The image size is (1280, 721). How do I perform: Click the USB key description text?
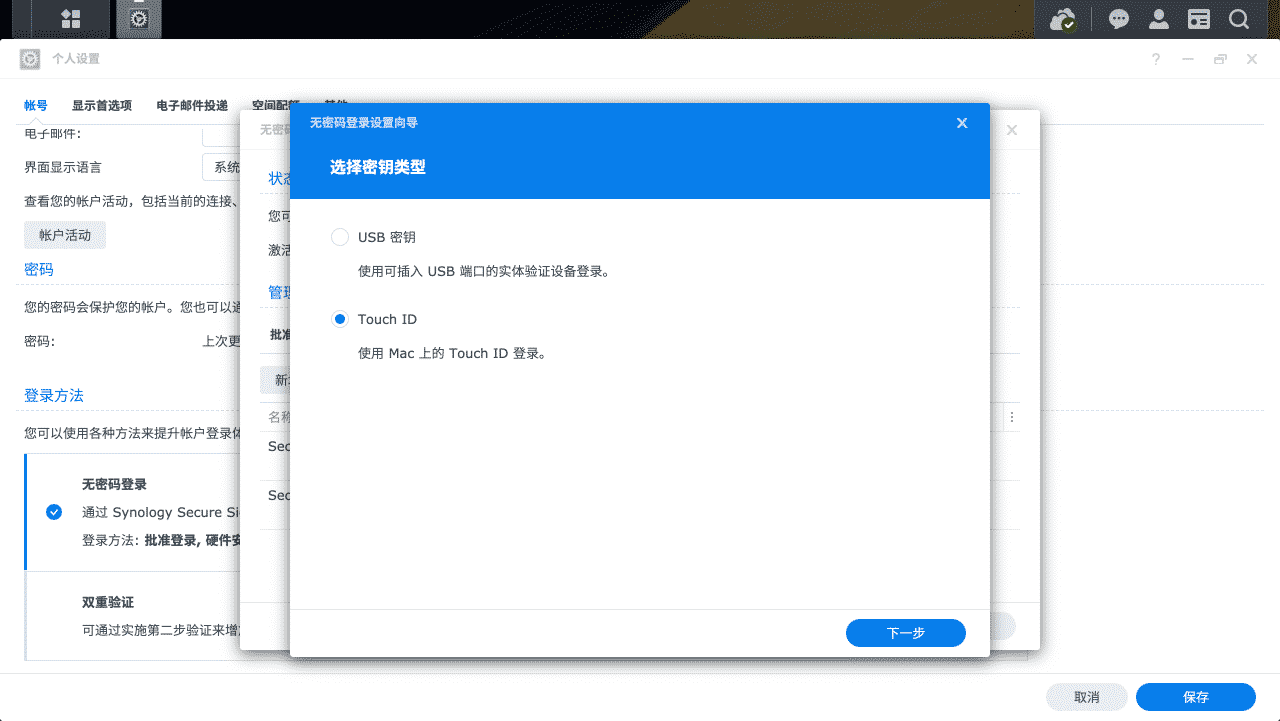pos(484,271)
